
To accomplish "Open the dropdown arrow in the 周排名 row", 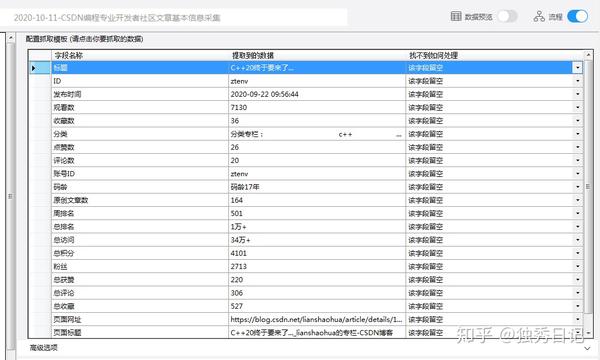I will 577,213.
